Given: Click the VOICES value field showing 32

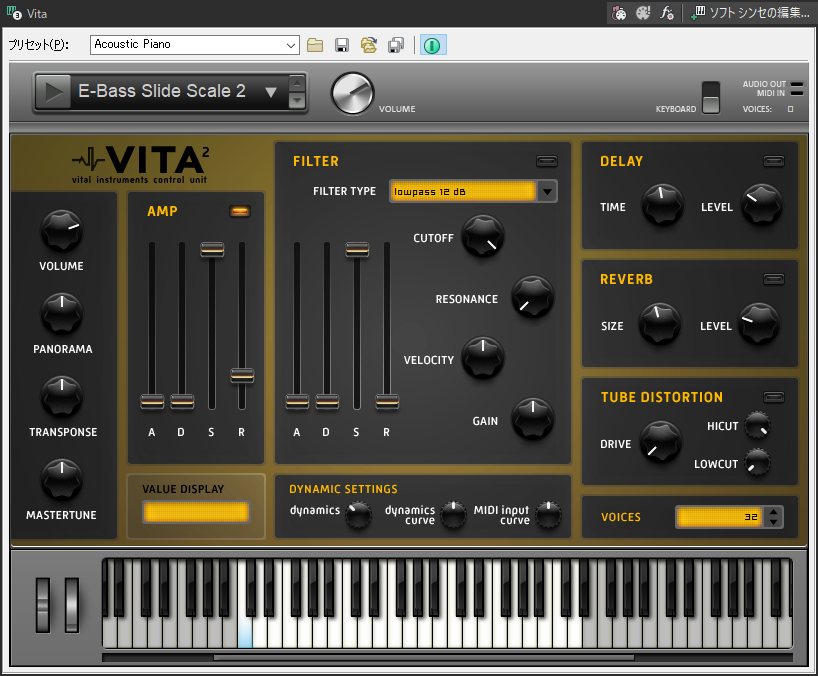Looking at the screenshot, I should tap(719, 517).
